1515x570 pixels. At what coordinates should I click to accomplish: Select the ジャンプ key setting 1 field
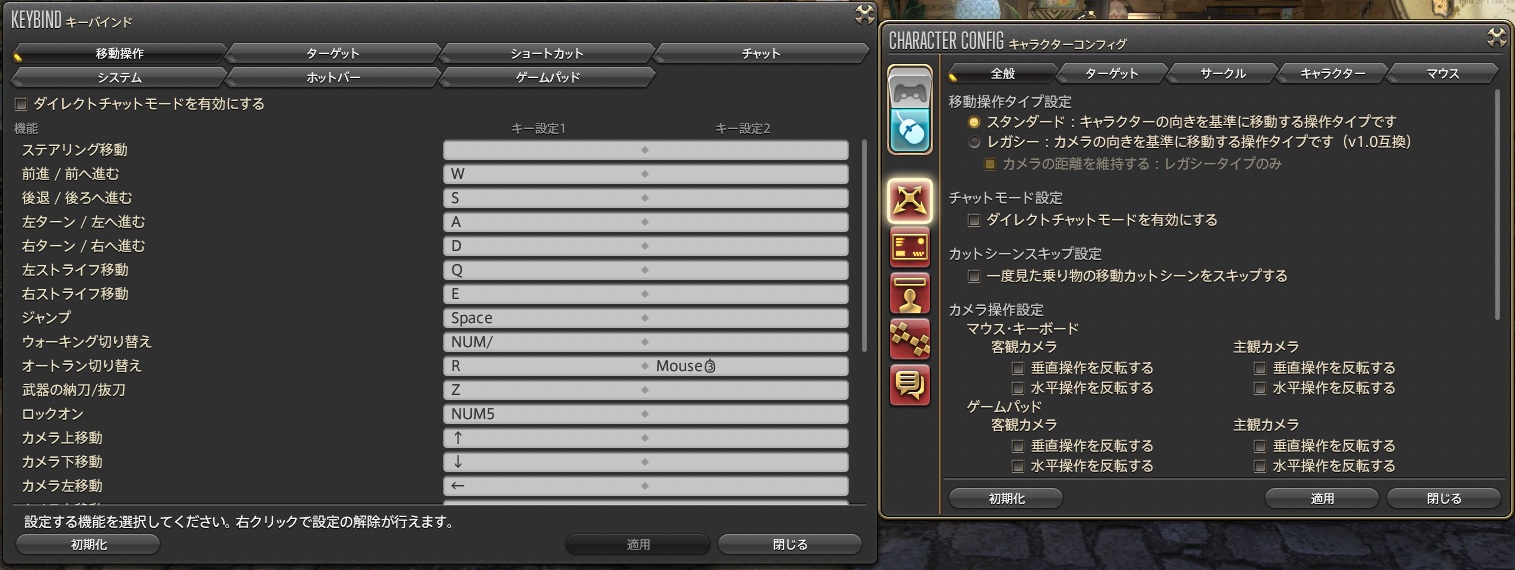click(544, 318)
